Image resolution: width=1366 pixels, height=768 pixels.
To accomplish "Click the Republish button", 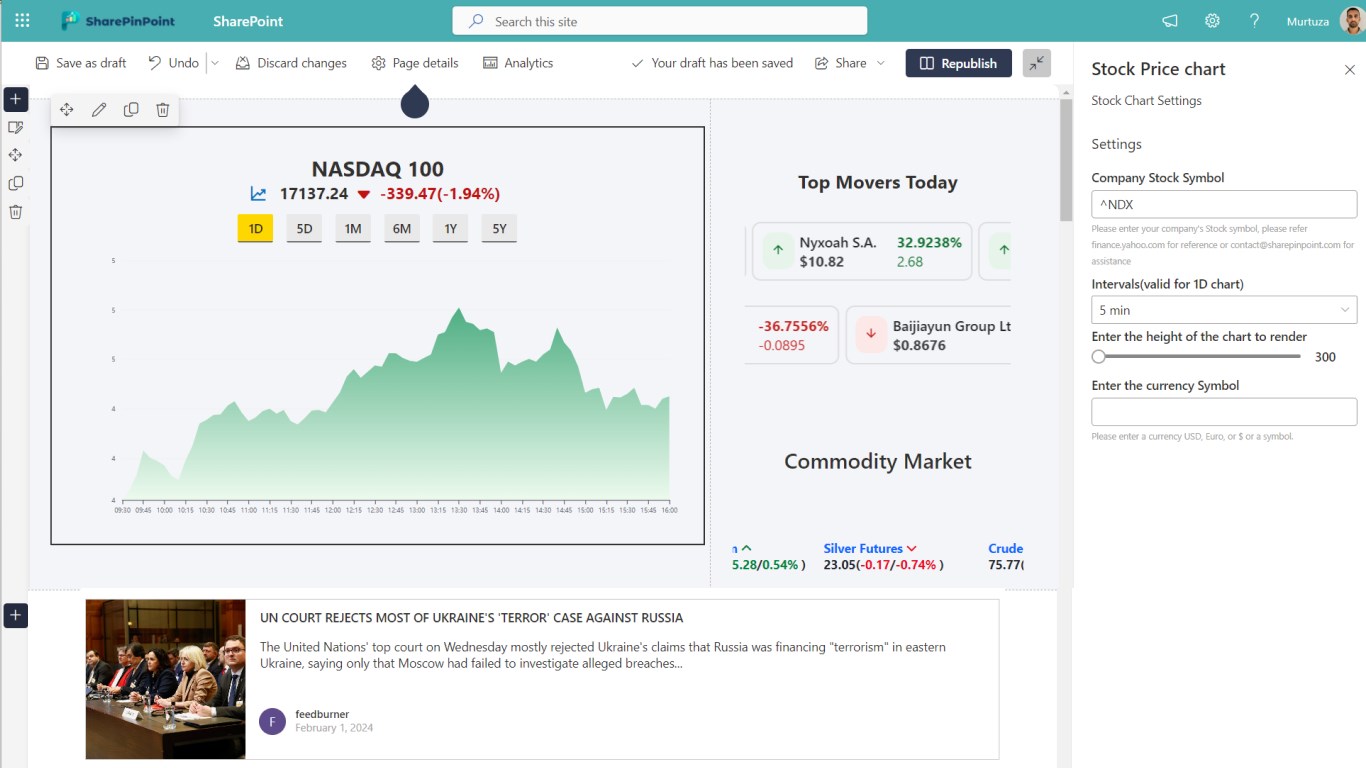I will [958, 63].
